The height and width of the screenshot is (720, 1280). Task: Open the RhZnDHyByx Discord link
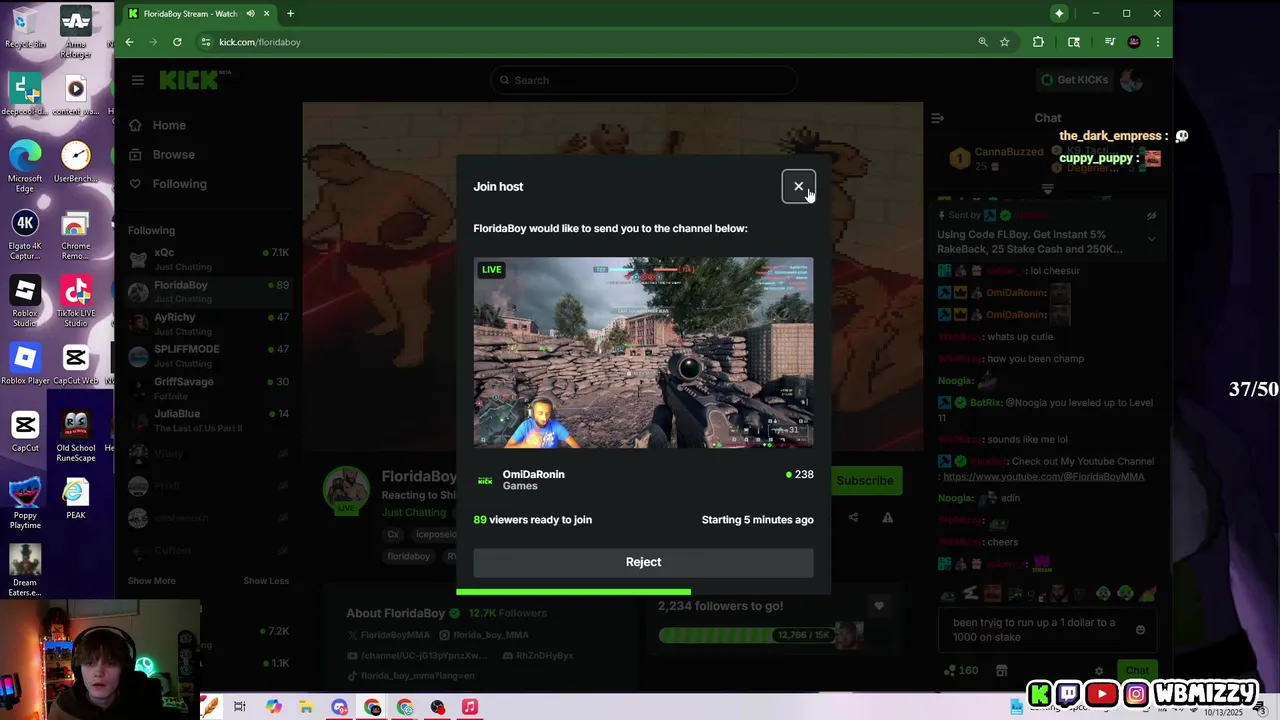538,656
